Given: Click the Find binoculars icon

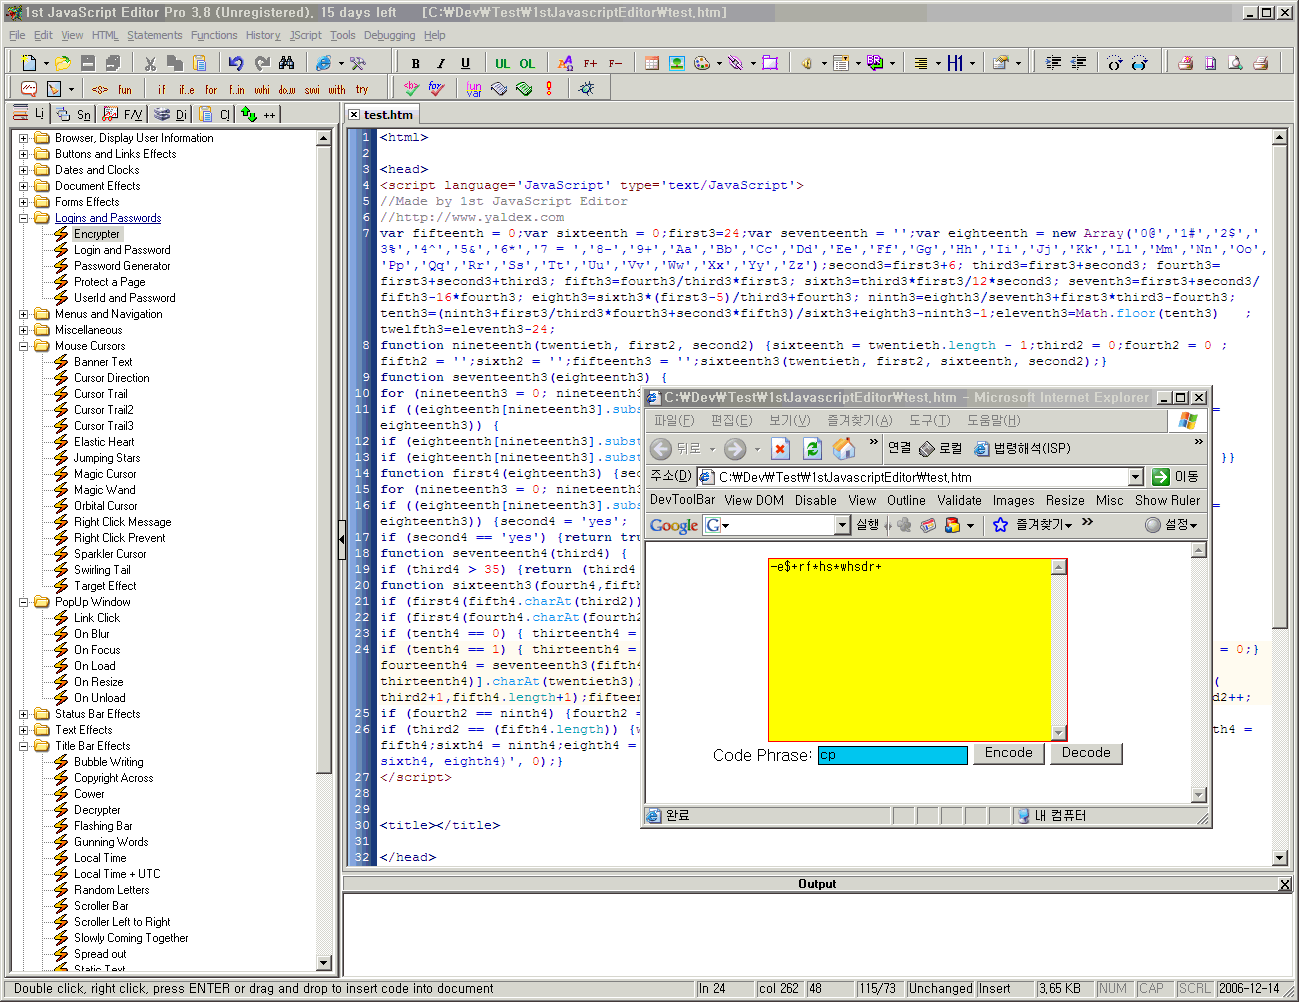Looking at the screenshot, I should coord(287,63).
